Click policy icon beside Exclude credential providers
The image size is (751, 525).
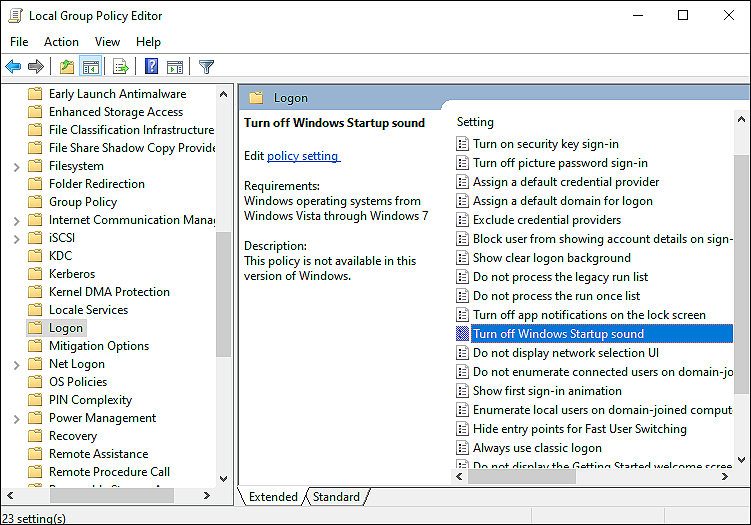pyautogui.click(x=462, y=220)
